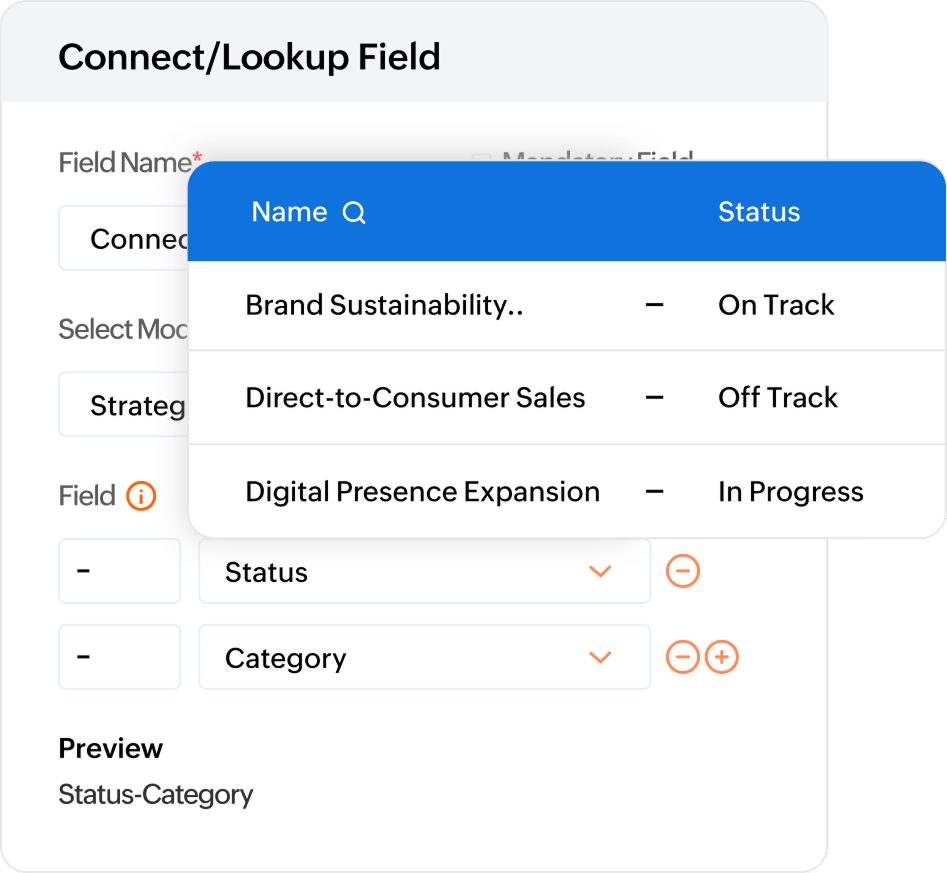Remove the Category field row with minus icon
Image resolution: width=947 pixels, height=873 pixels.
[x=683, y=657]
